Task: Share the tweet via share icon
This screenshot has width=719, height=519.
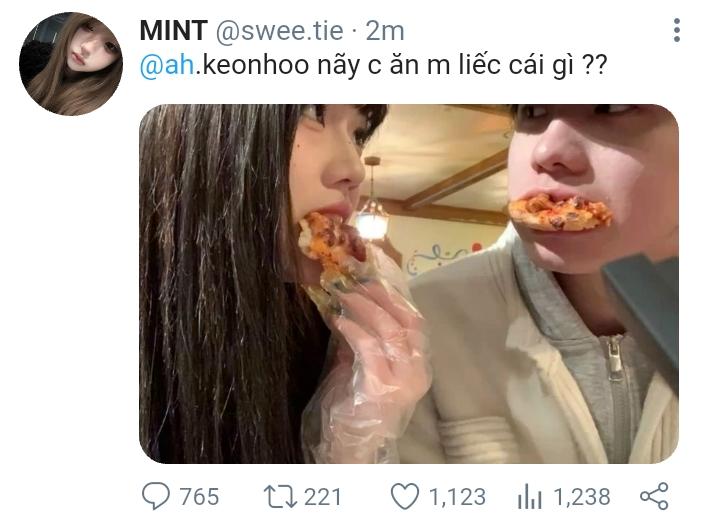Action: pyautogui.click(x=654, y=496)
